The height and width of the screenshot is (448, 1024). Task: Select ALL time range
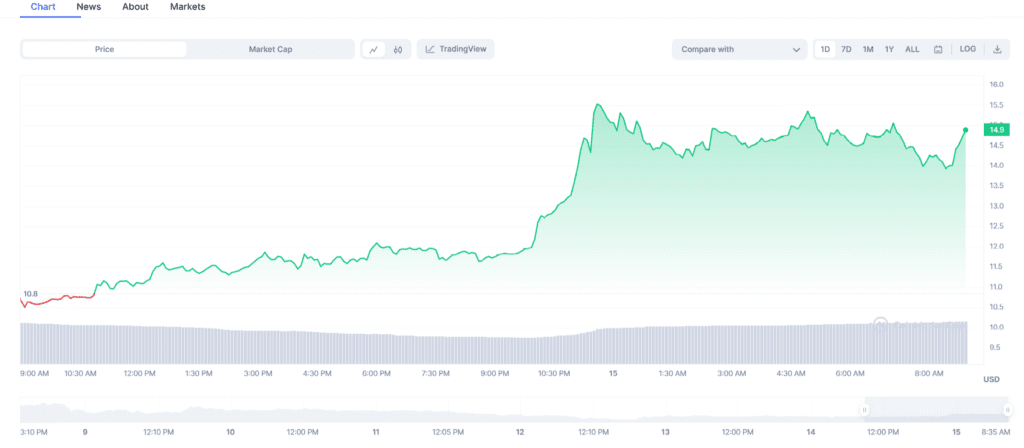(x=912, y=49)
